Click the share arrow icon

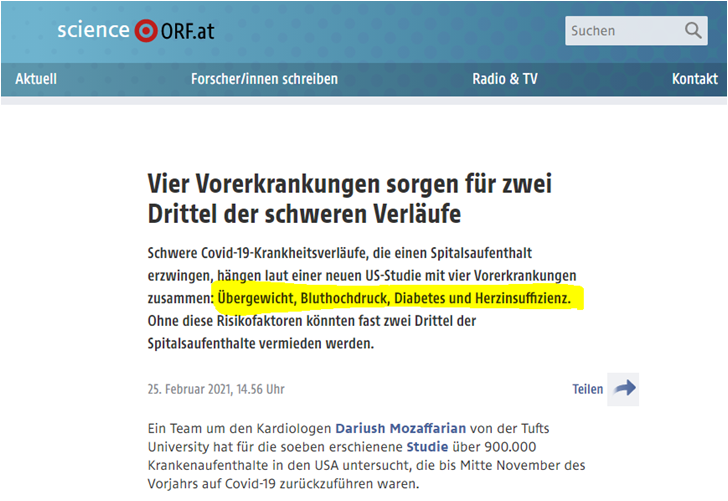tap(624, 389)
